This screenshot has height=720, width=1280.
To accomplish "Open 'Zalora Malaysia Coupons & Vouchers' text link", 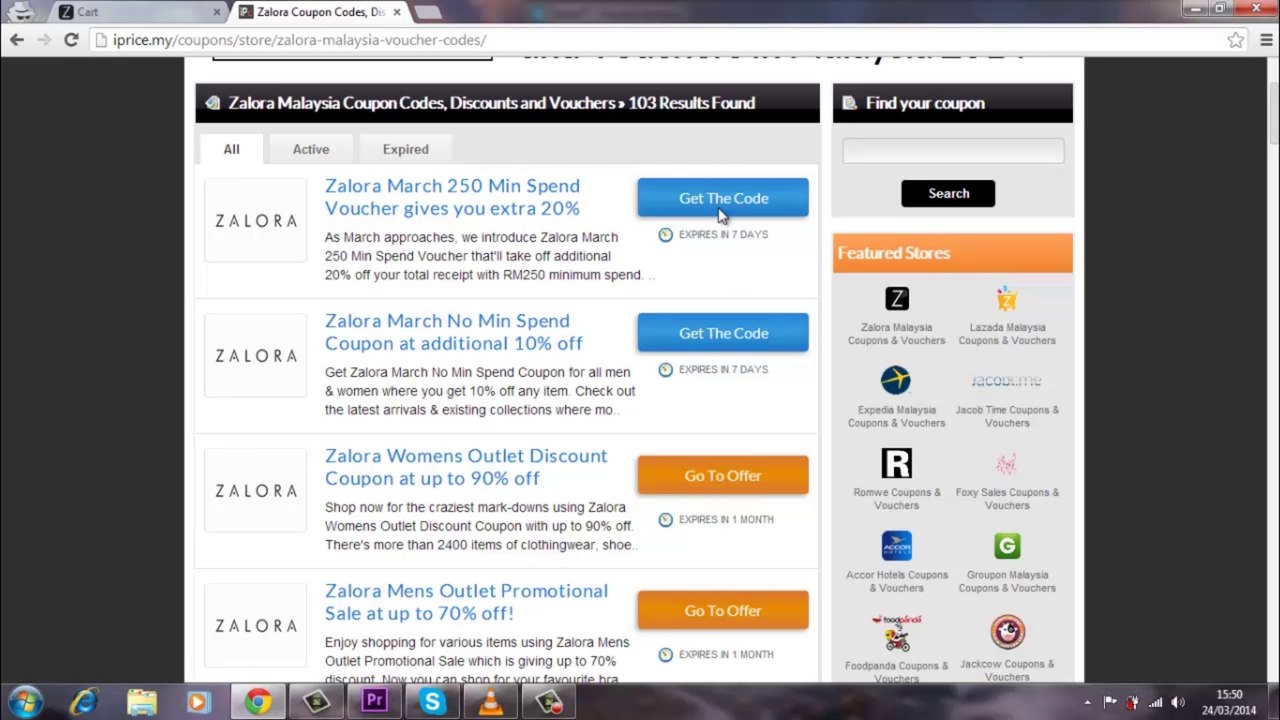I will [x=897, y=334].
